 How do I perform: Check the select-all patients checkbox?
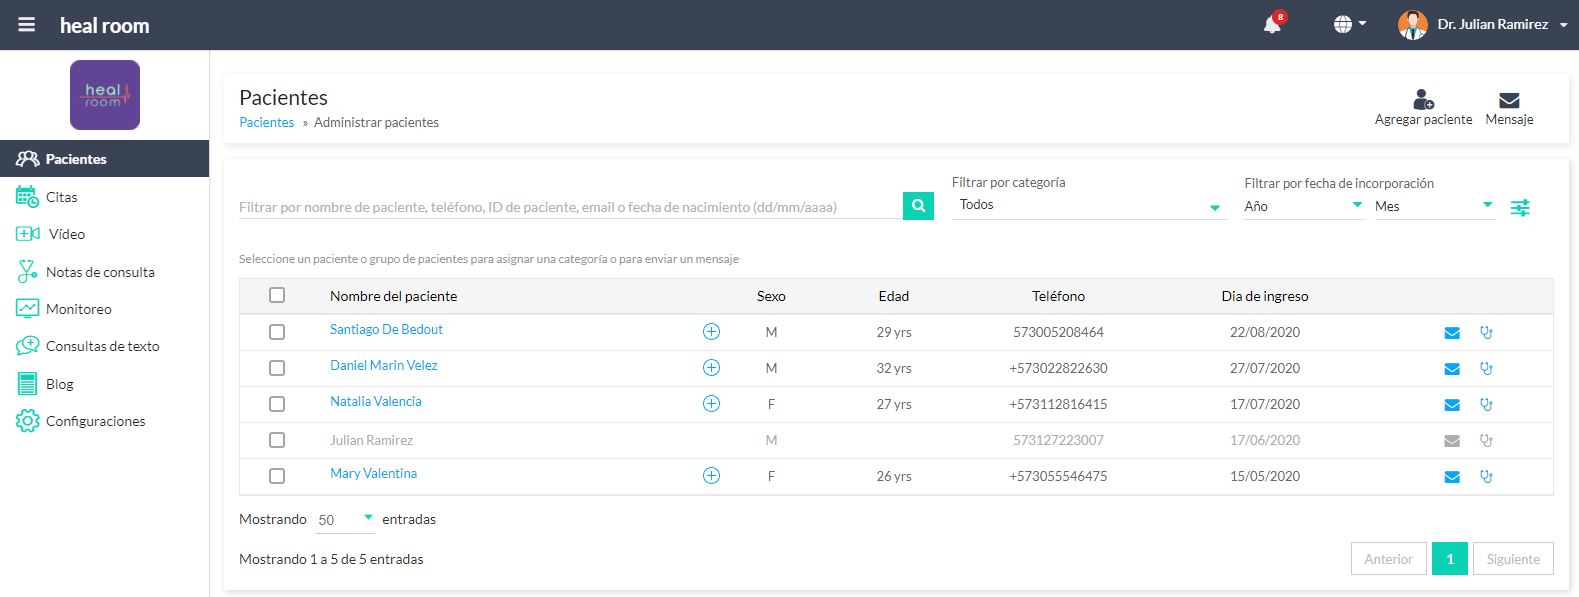[x=277, y=295]
